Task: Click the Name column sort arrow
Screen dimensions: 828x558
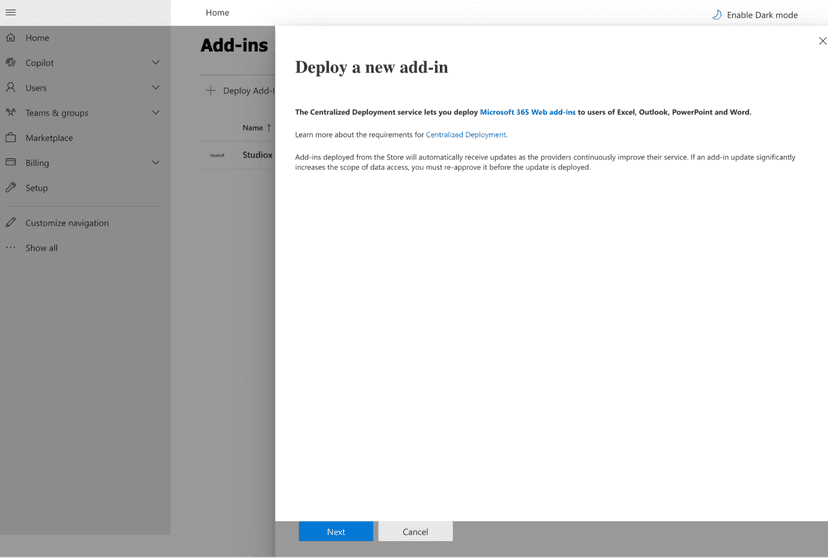Action: 269,127
